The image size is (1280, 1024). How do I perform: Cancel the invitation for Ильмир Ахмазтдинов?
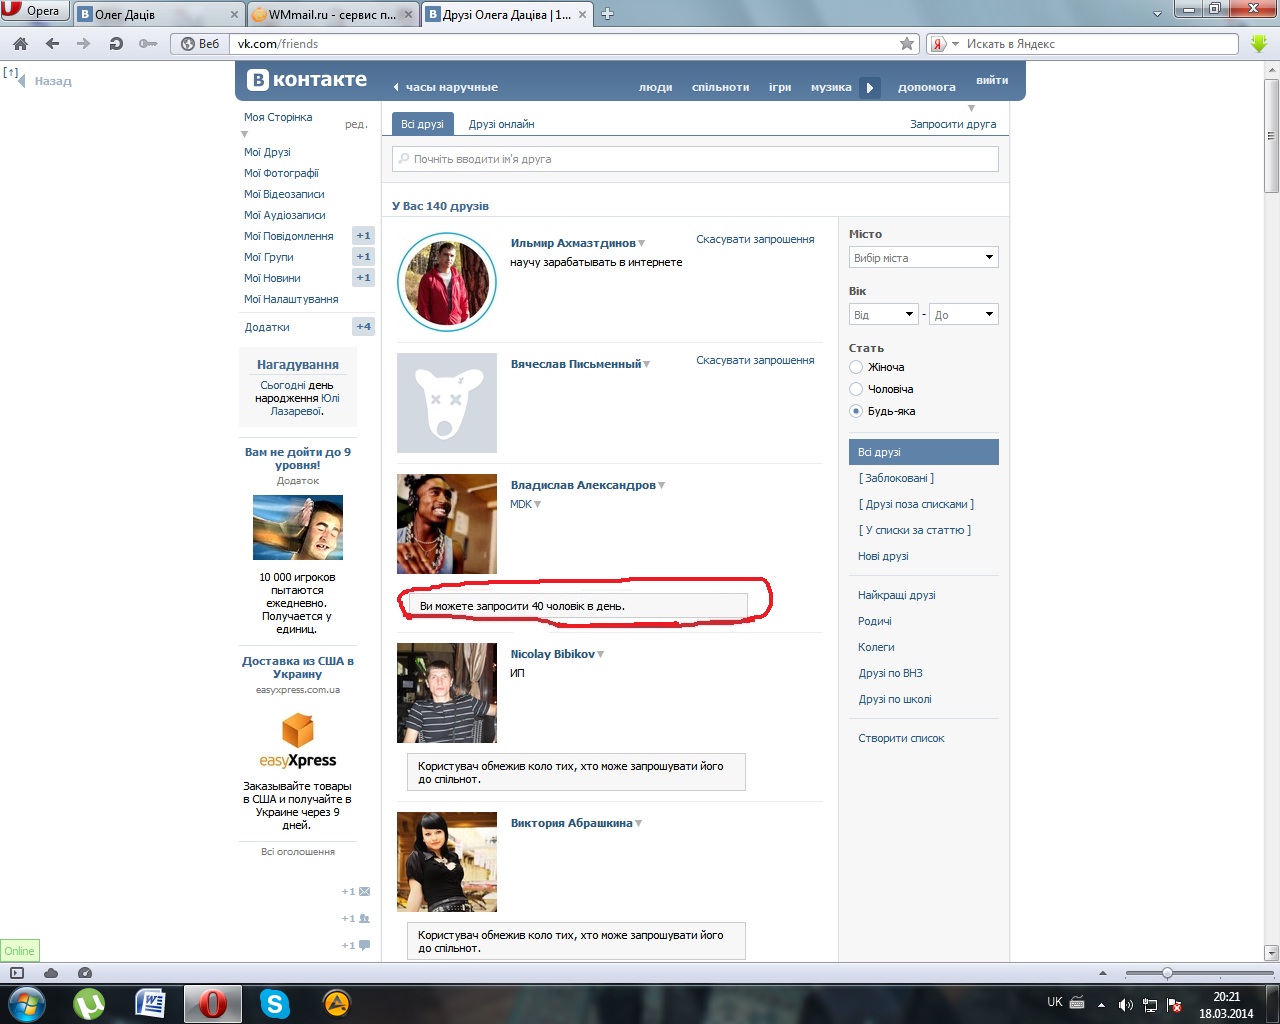[x=755, y=239]
